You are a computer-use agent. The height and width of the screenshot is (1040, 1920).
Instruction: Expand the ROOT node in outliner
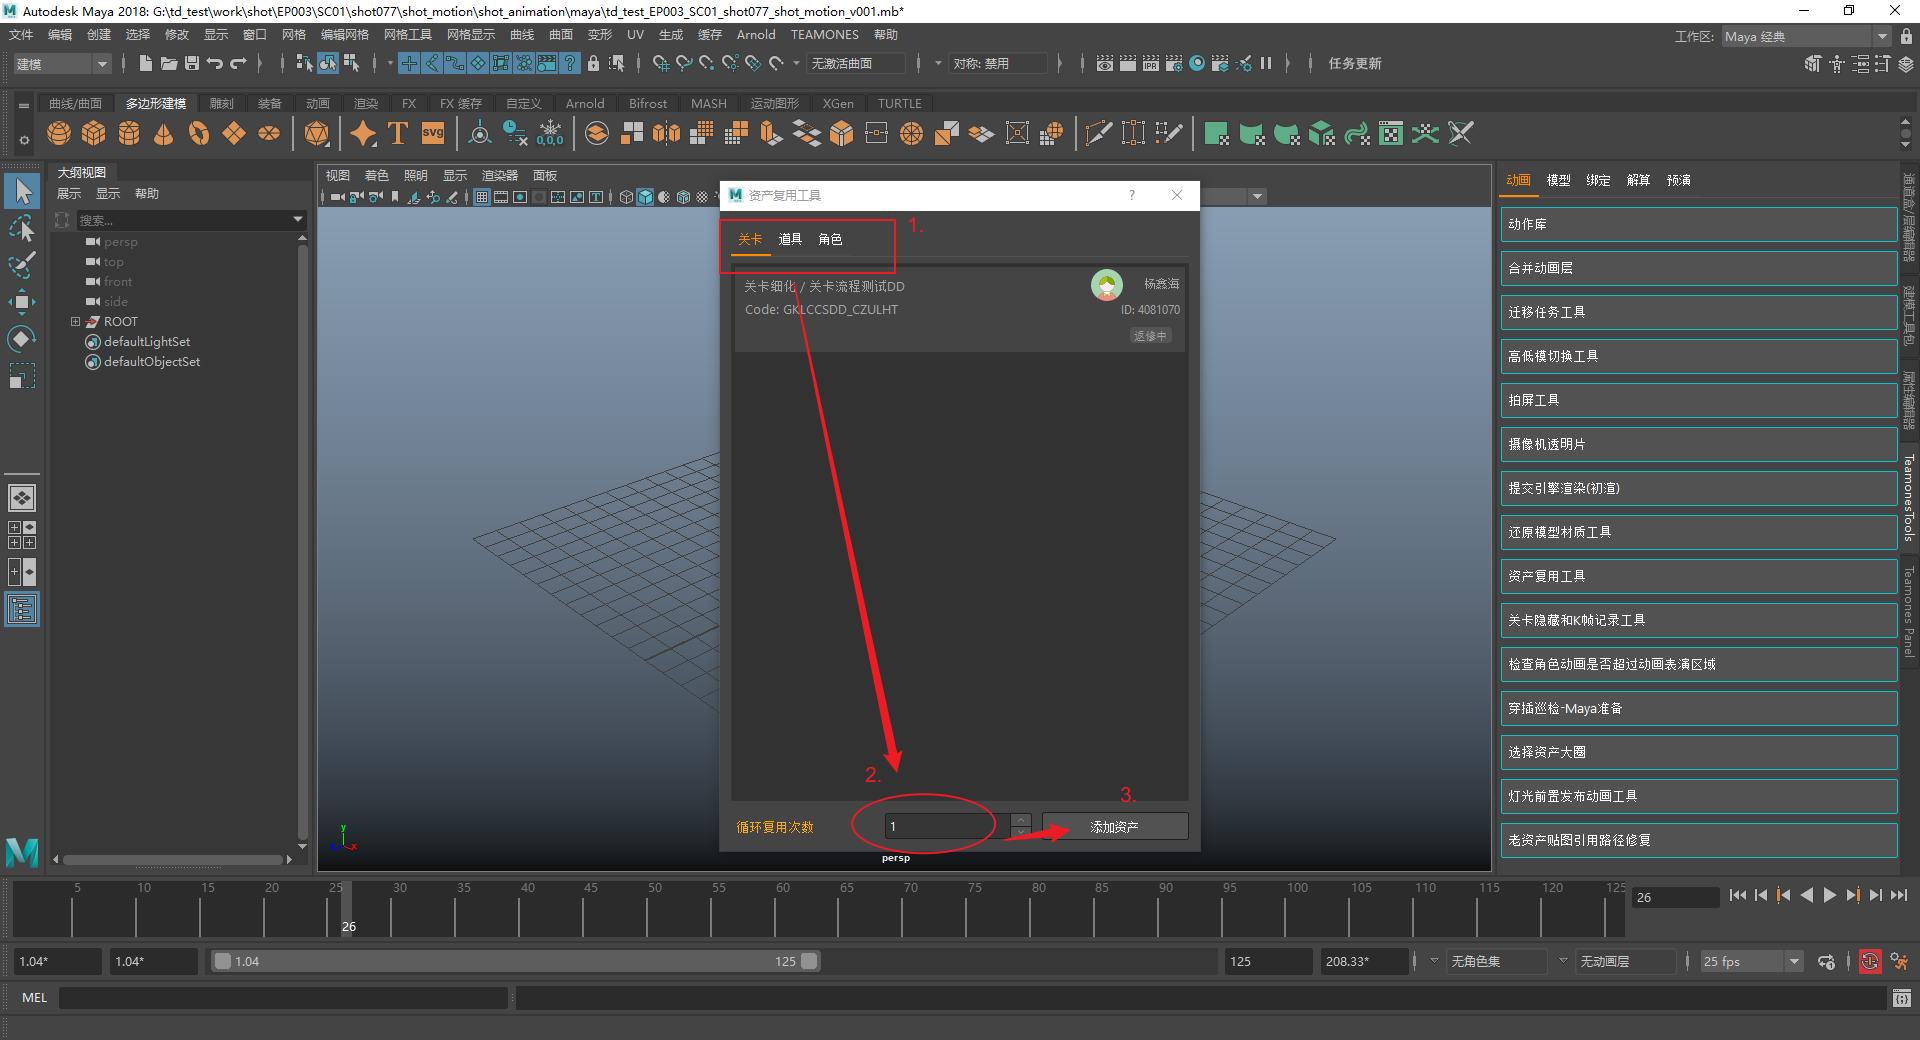75,322
